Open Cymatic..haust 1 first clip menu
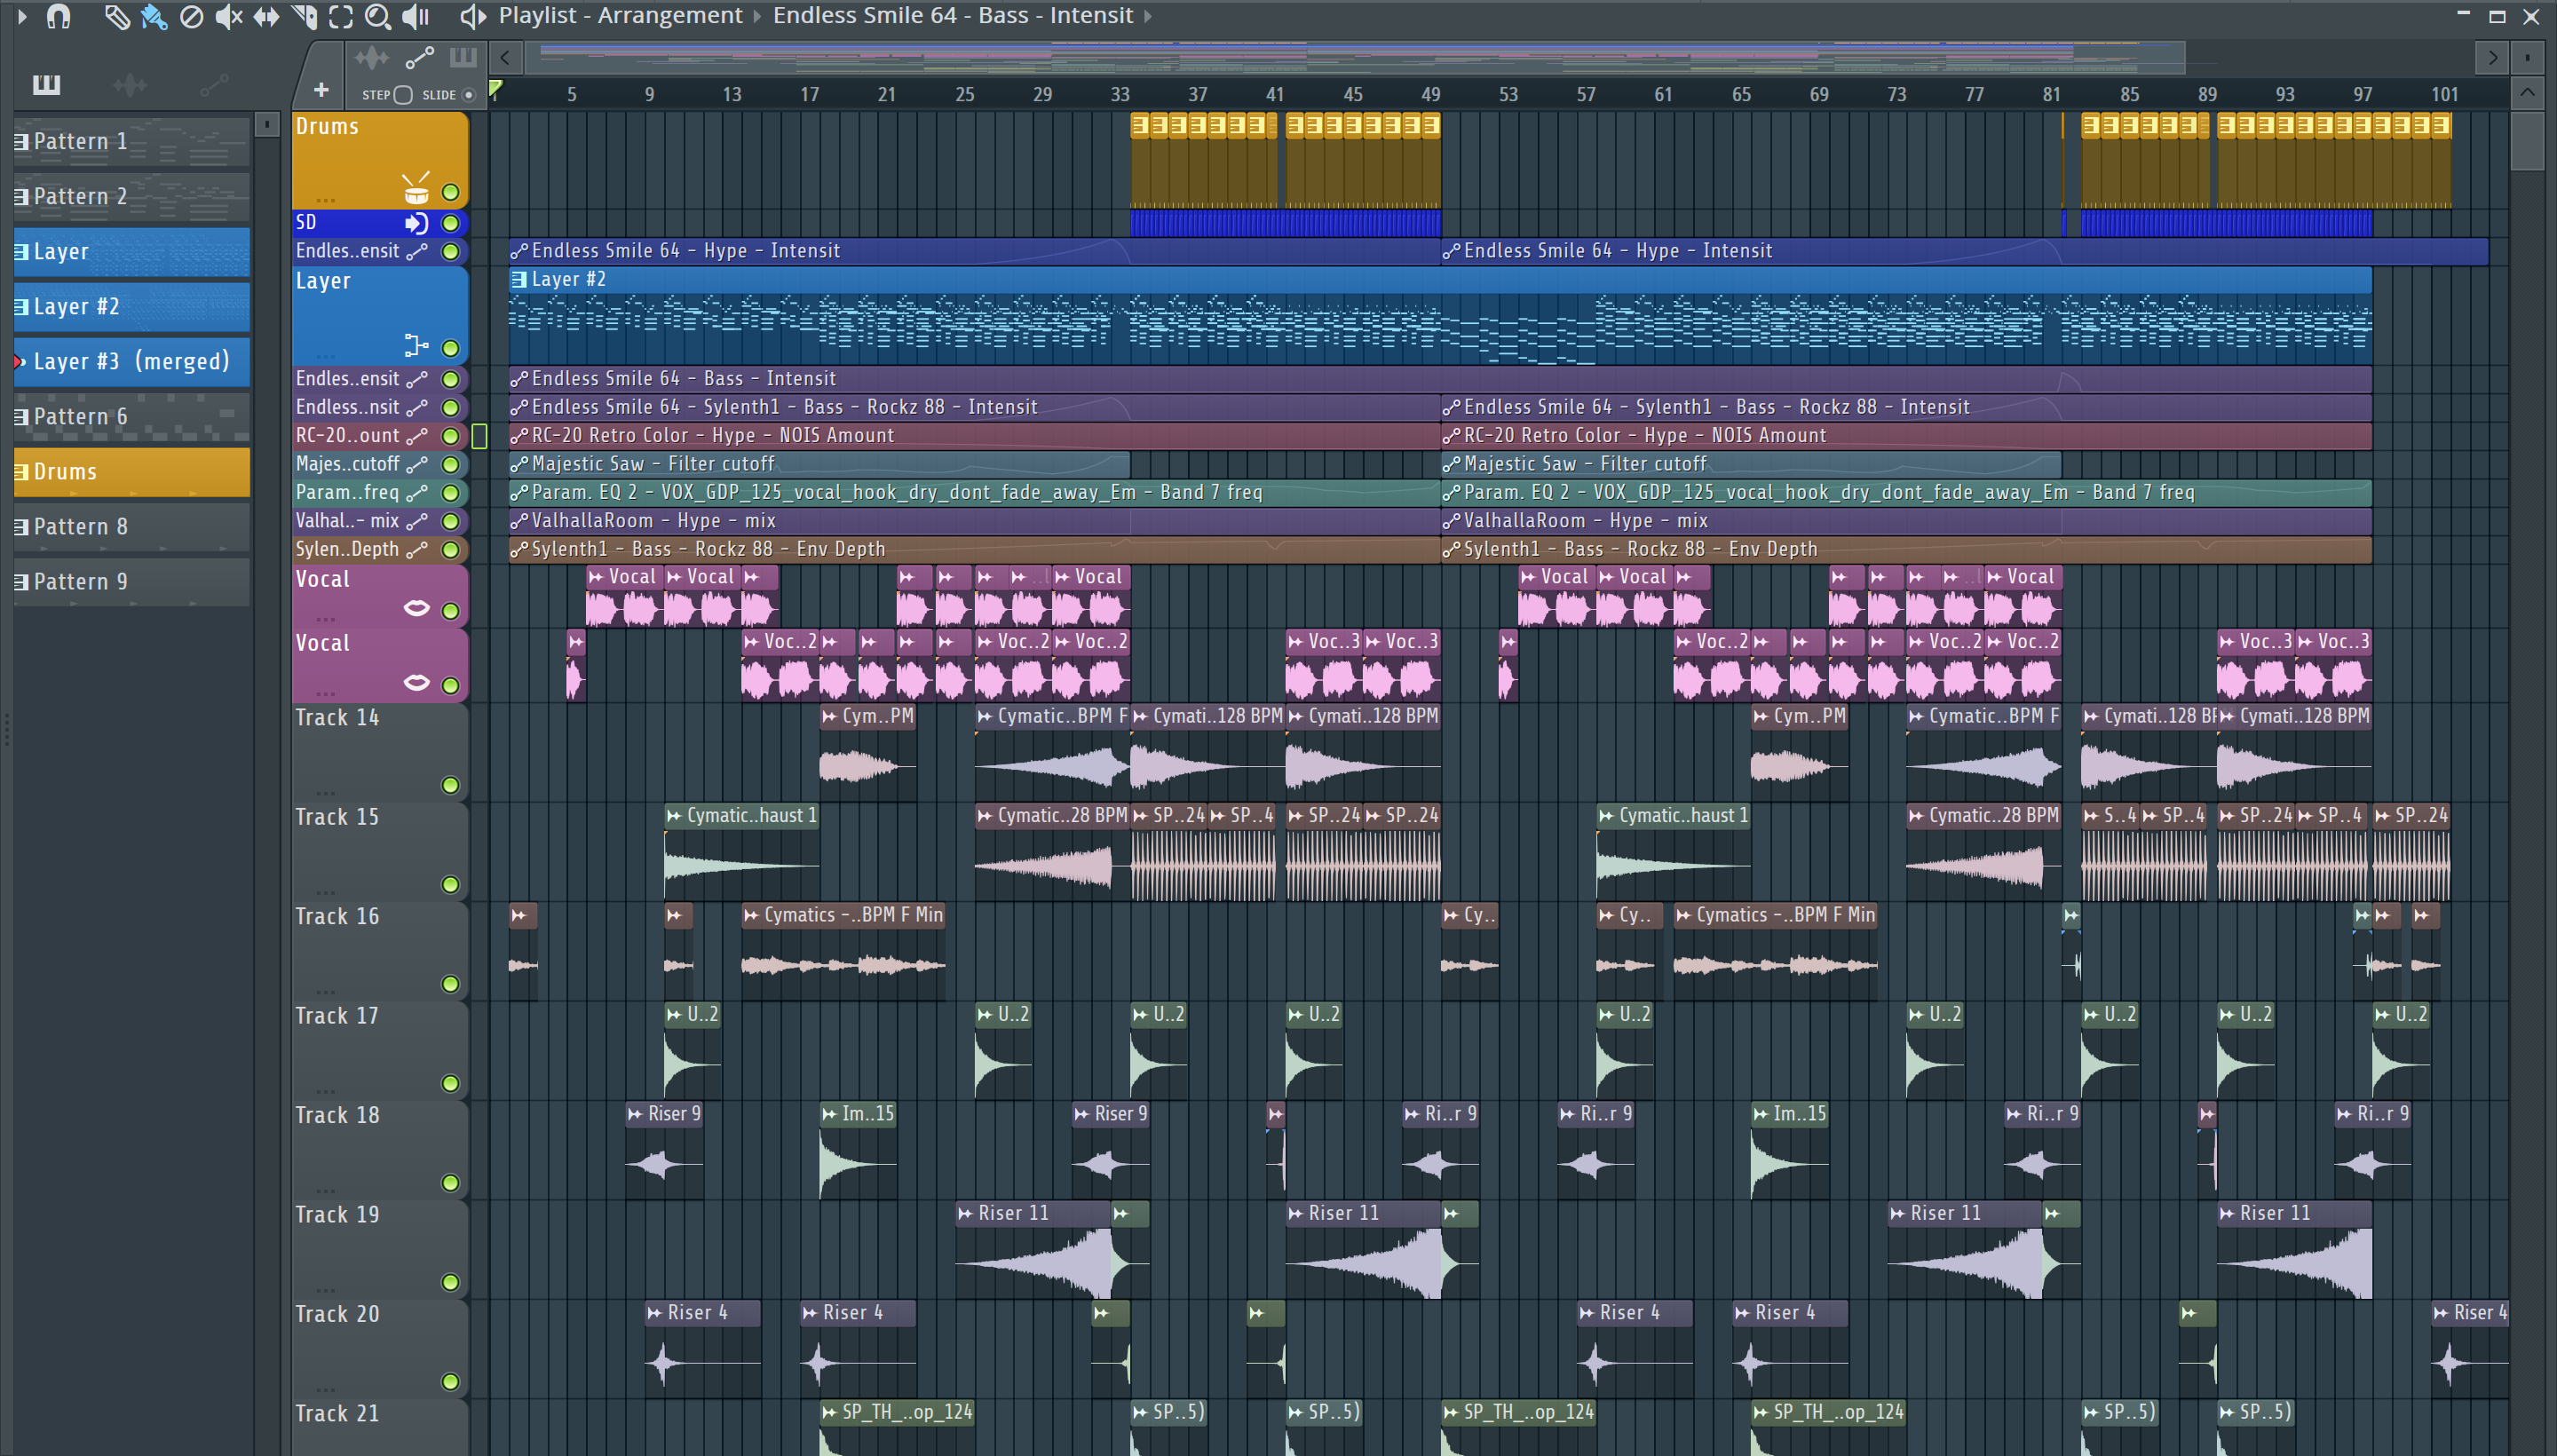 [x=674, y=816]
